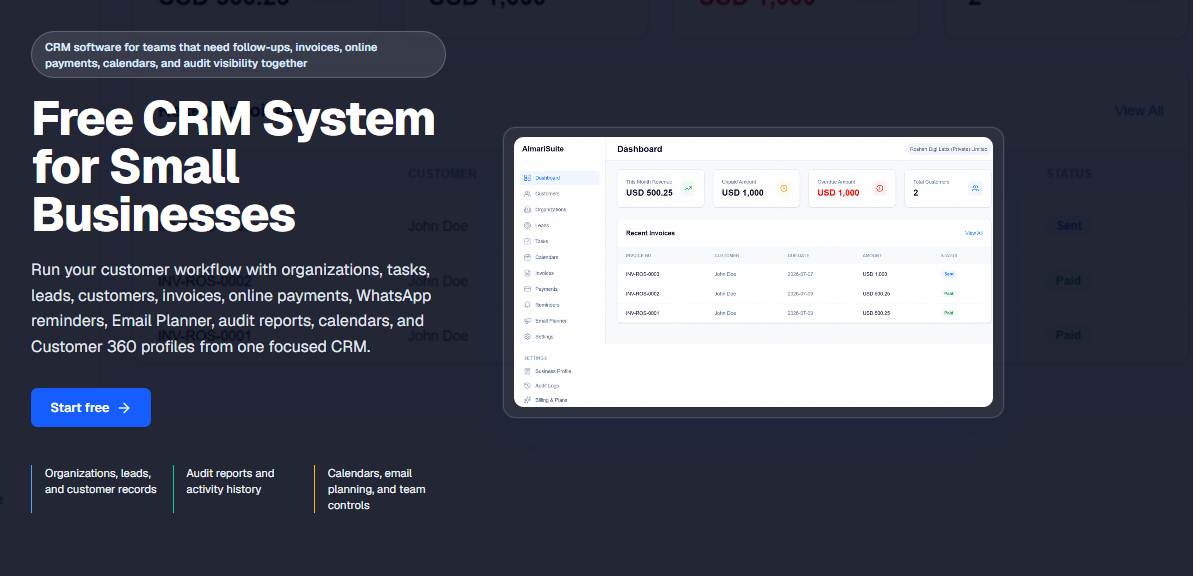Click the Calendars, email planning feature text

click(377, 489)
